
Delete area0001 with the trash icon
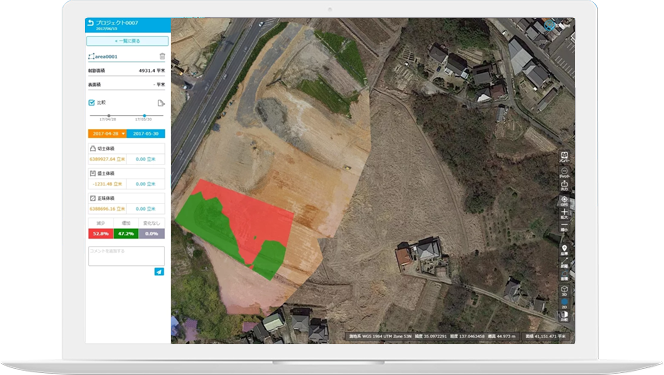(x=162, y=56)
